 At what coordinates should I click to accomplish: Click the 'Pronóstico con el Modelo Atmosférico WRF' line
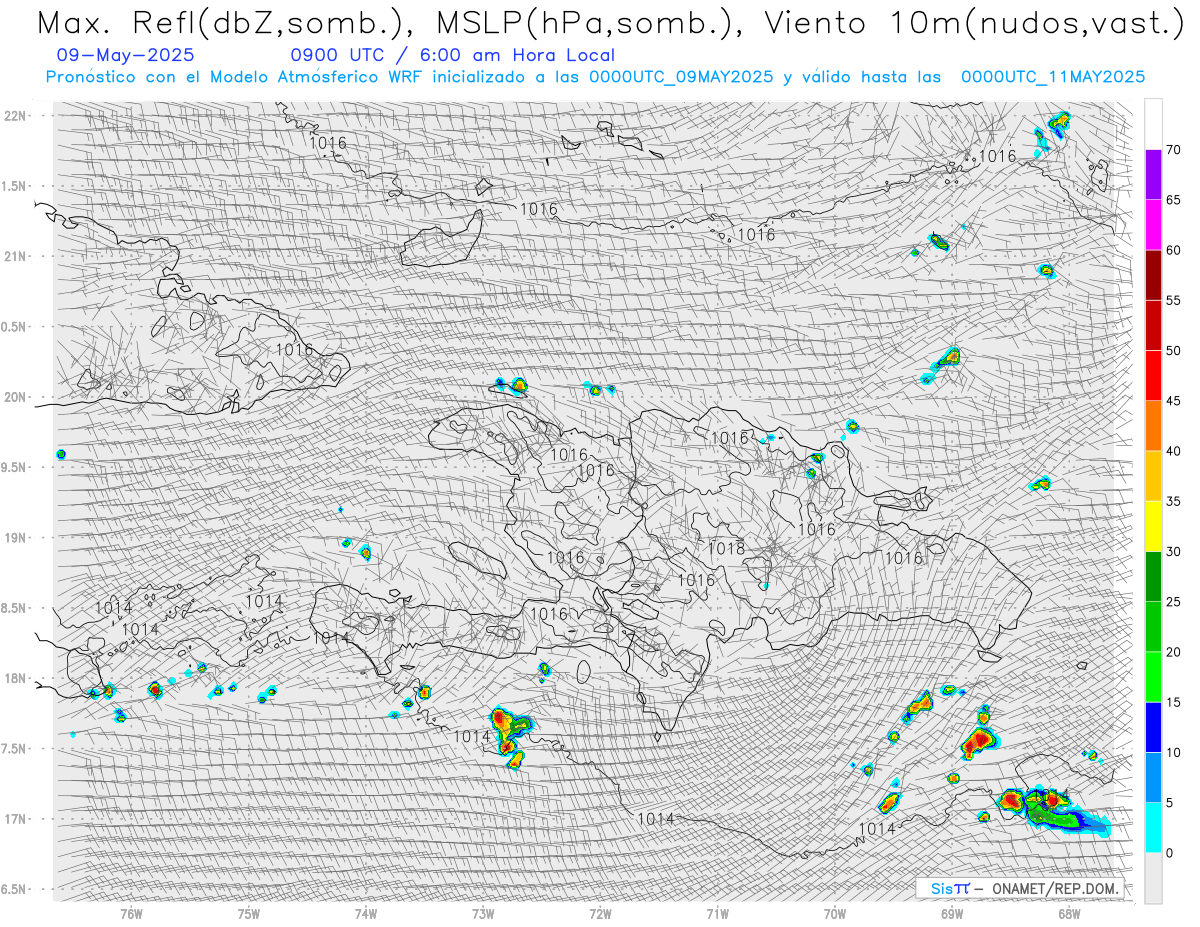[595, 77]
